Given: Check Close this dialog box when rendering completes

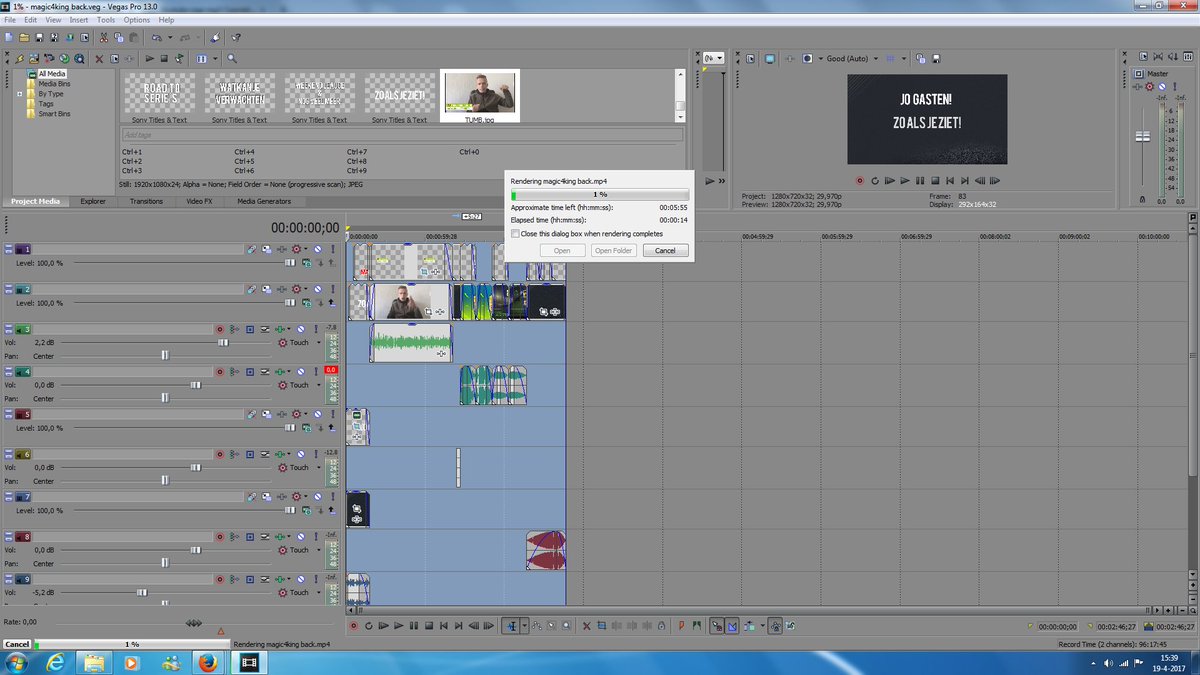Looking at the screenshot, I should click(517, 233).
